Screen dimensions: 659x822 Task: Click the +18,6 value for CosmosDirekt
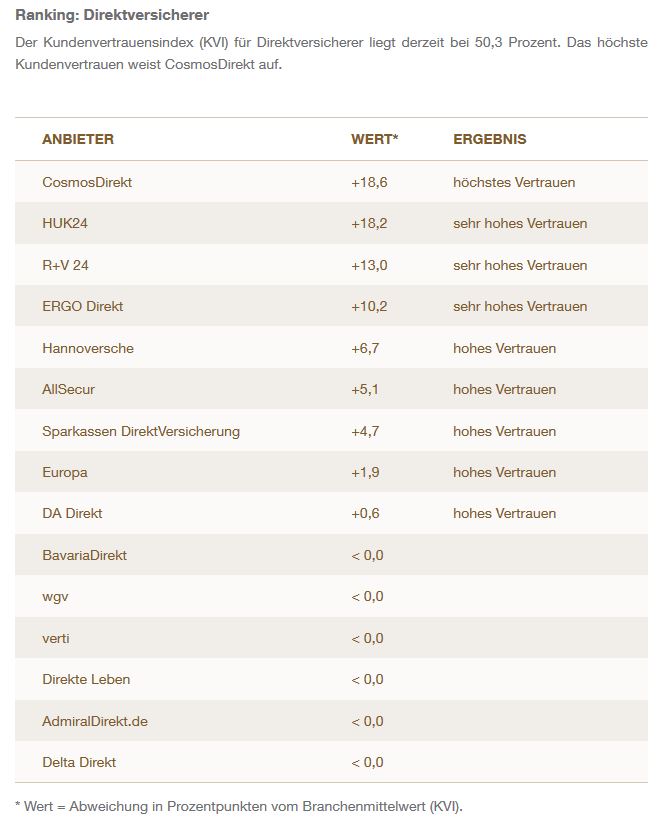[369, 182]
